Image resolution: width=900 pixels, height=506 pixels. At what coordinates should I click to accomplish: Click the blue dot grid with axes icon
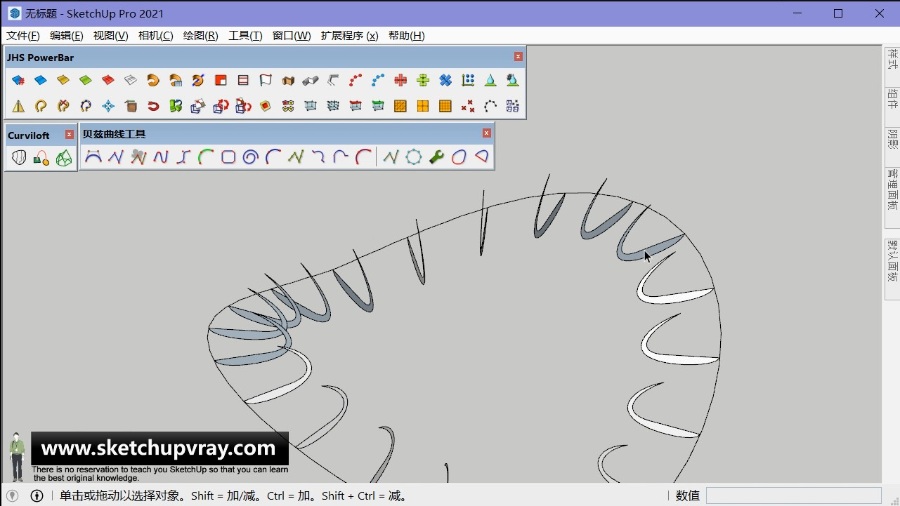[x=468, y=80]
